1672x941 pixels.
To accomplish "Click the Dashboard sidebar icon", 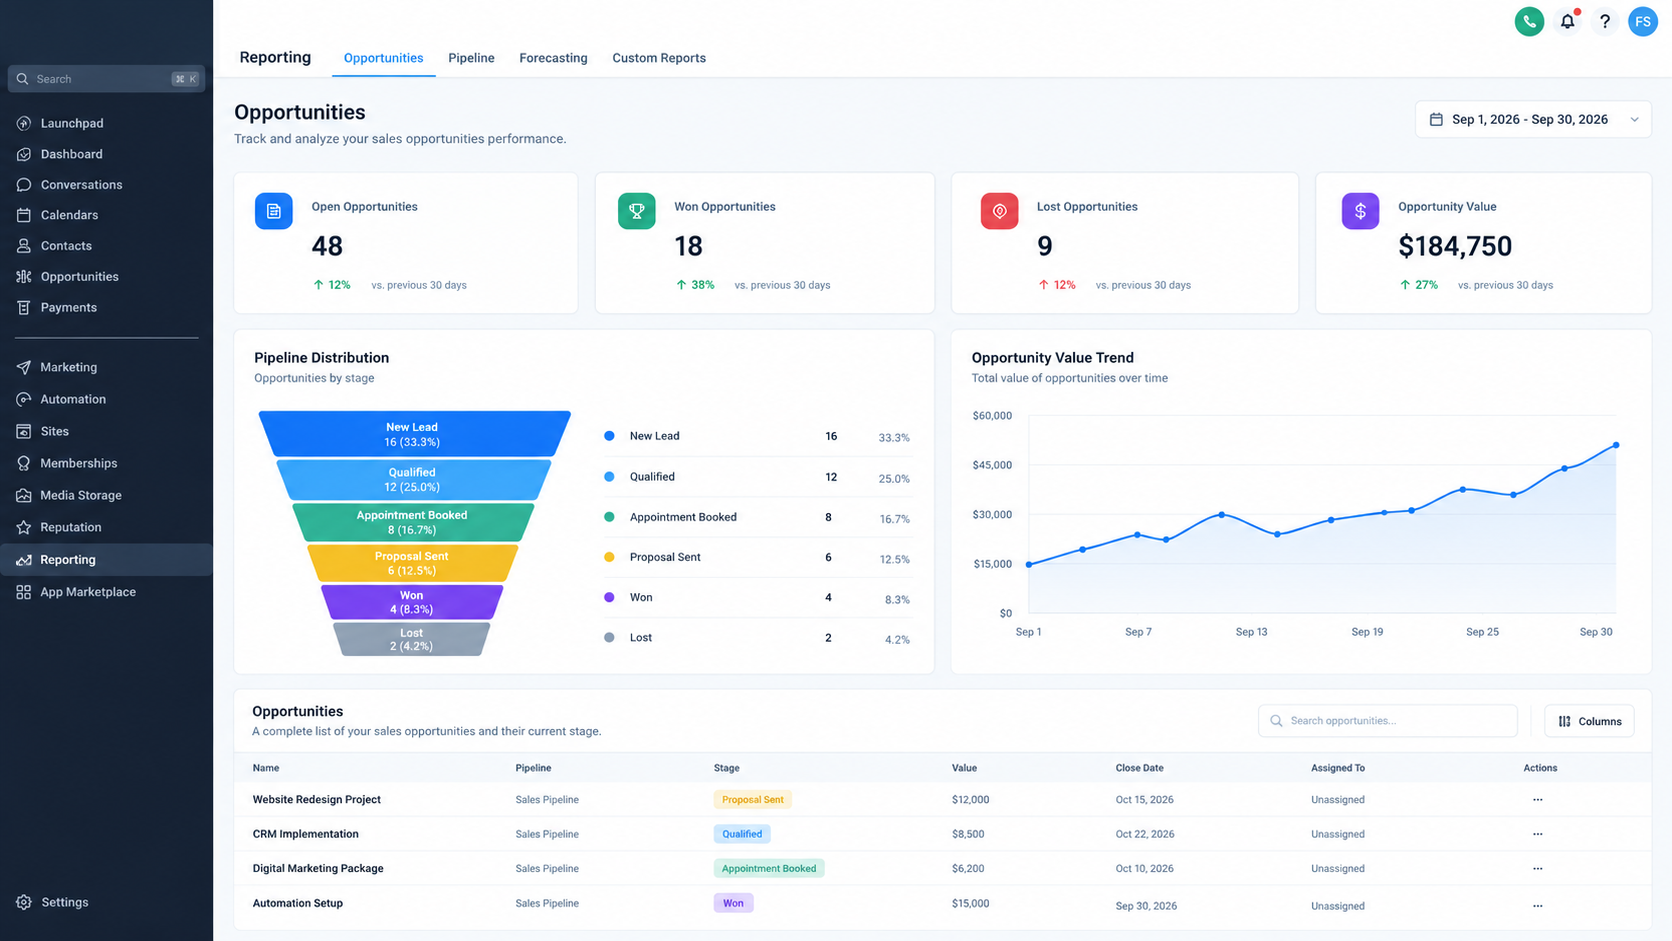I will 24,154.
